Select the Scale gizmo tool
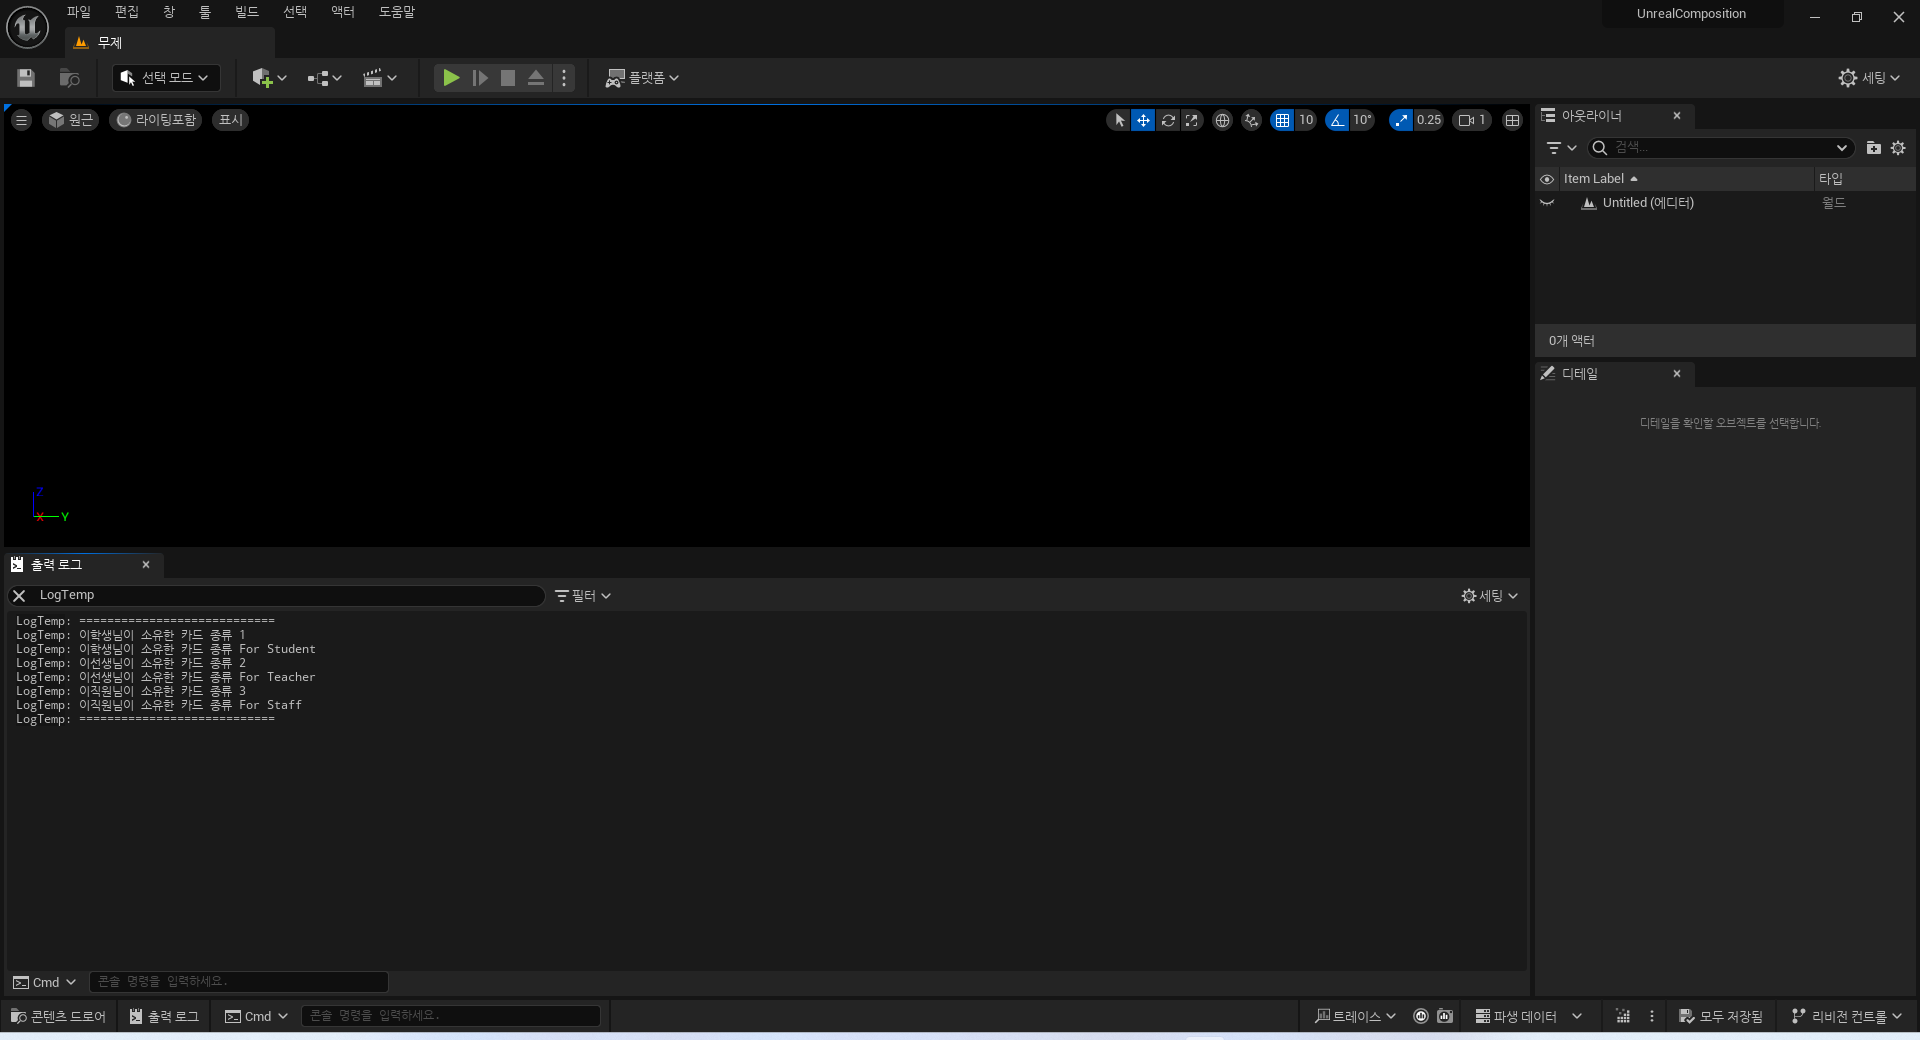The image size is (1920, 1040). click(x=1192, y=120)
